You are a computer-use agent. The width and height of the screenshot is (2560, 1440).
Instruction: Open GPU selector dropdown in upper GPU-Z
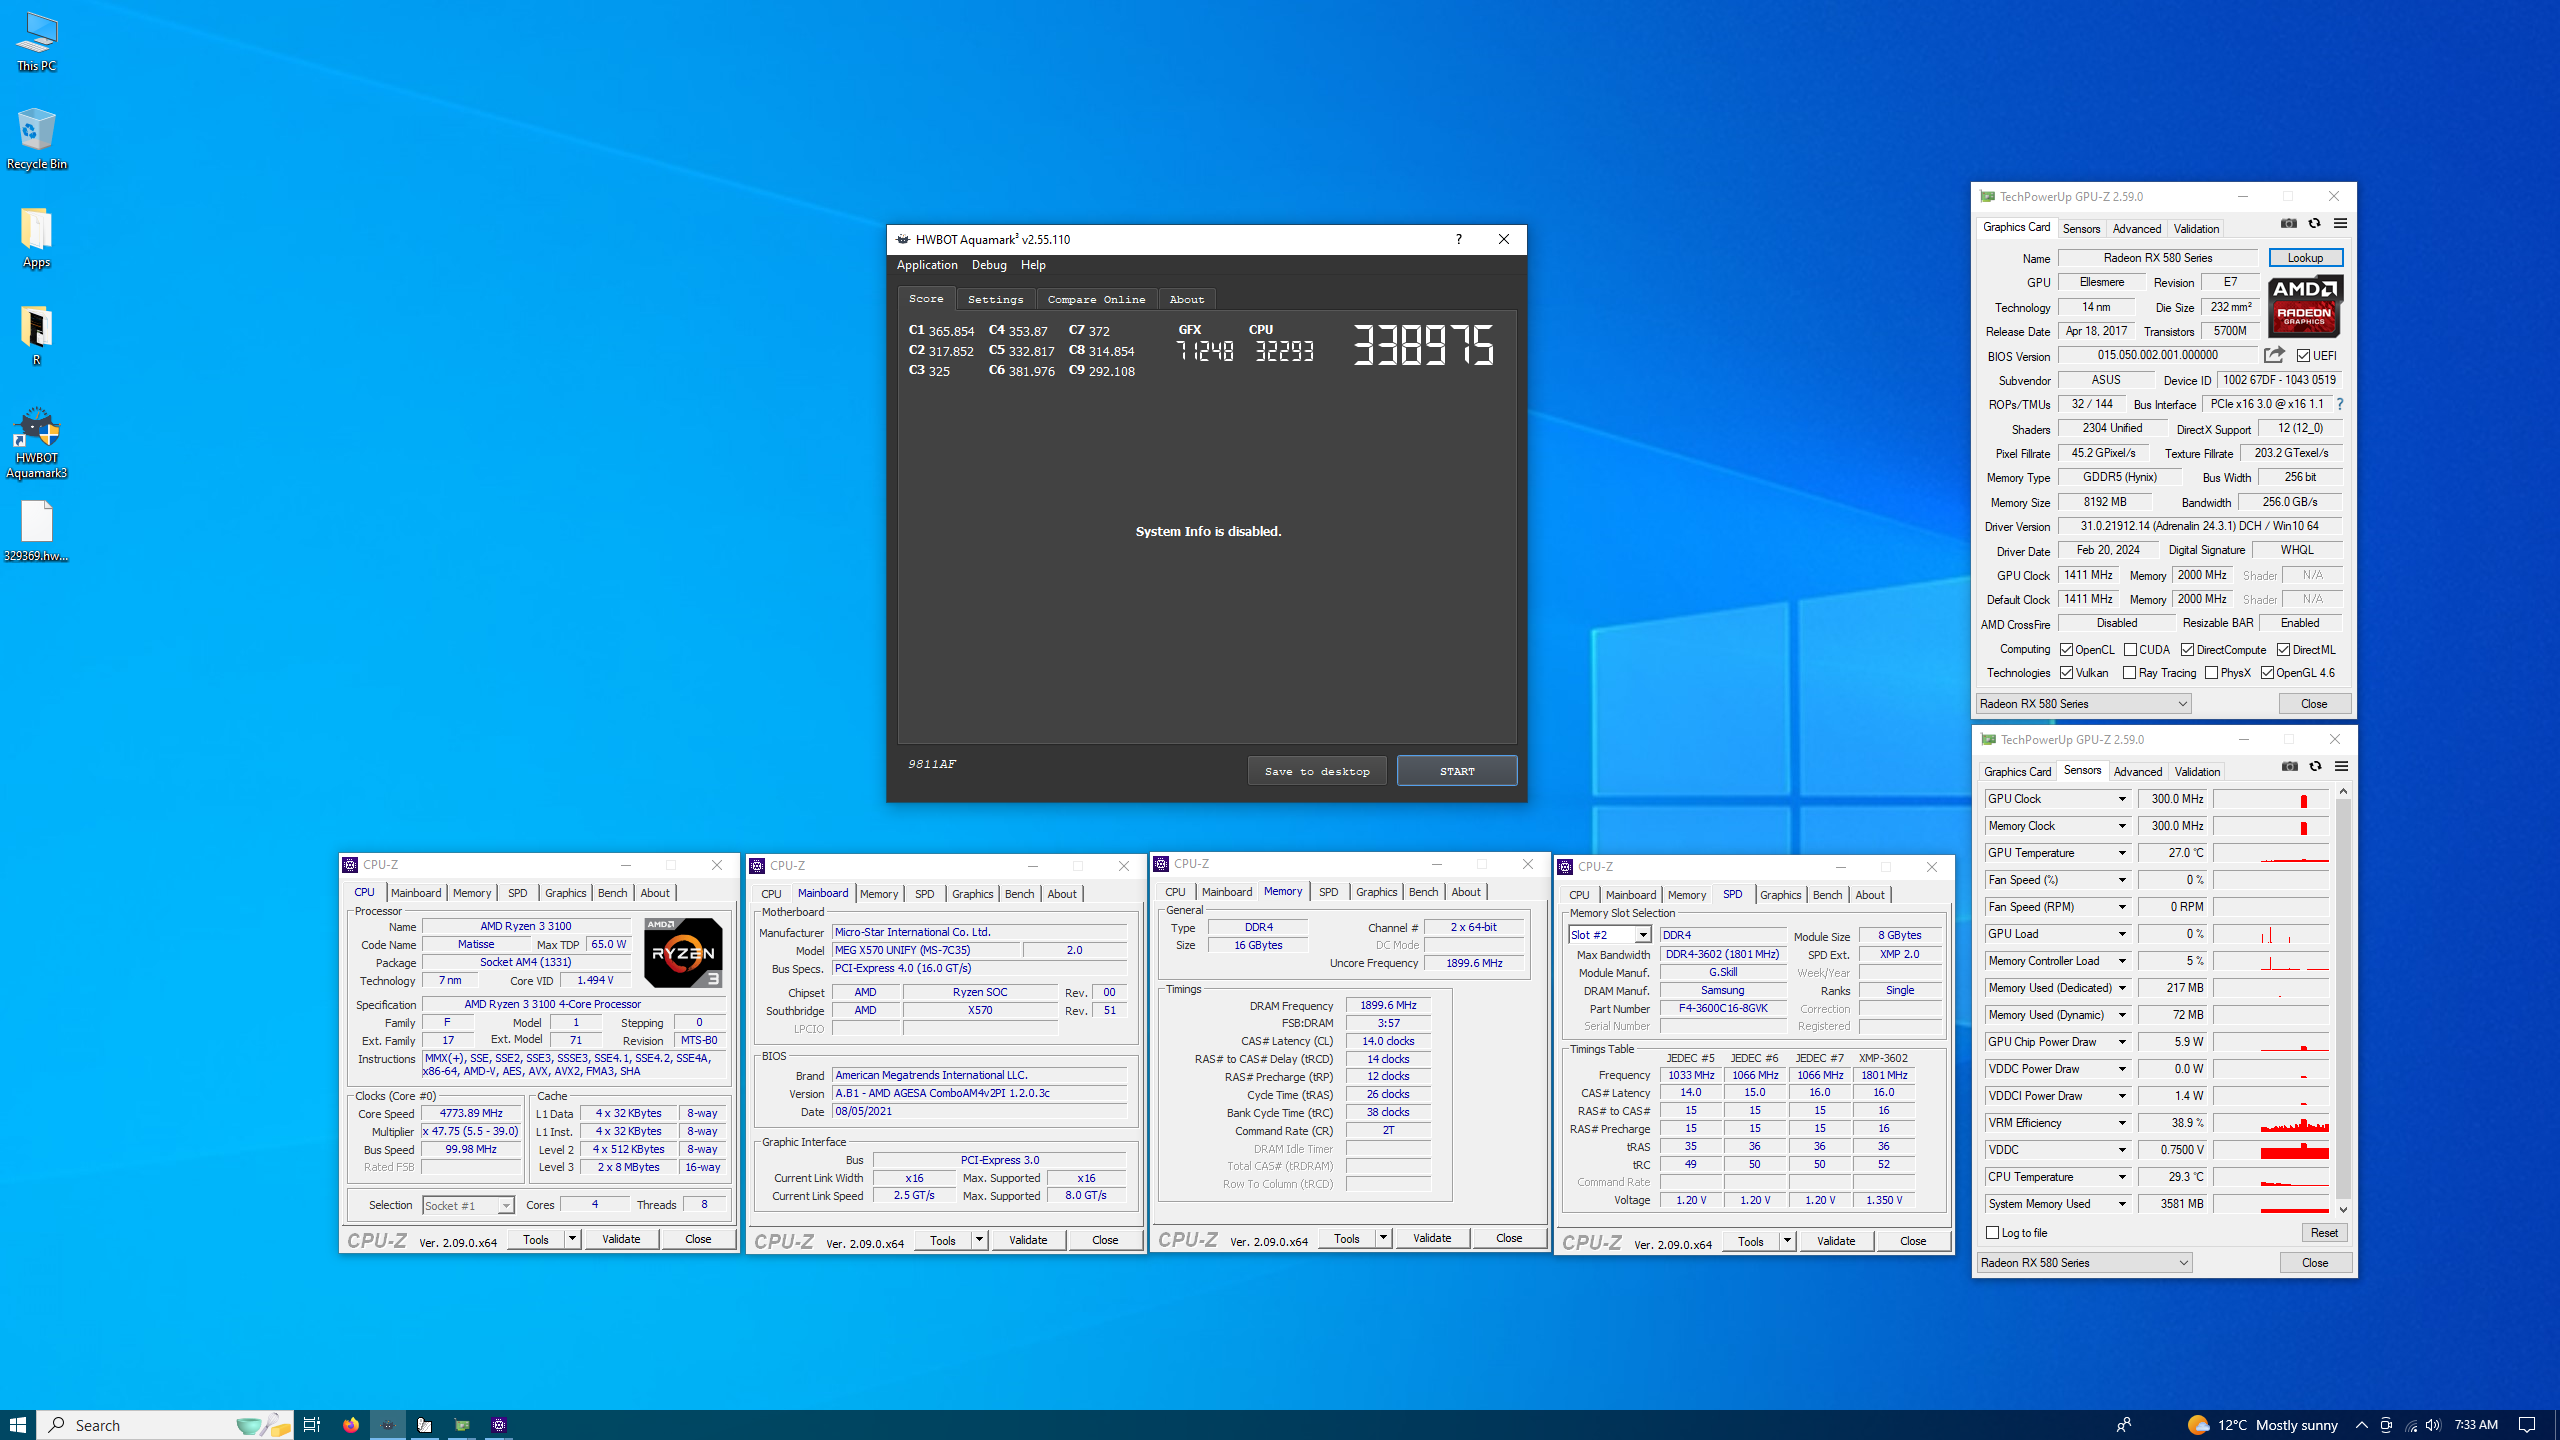click(2084, 704)
